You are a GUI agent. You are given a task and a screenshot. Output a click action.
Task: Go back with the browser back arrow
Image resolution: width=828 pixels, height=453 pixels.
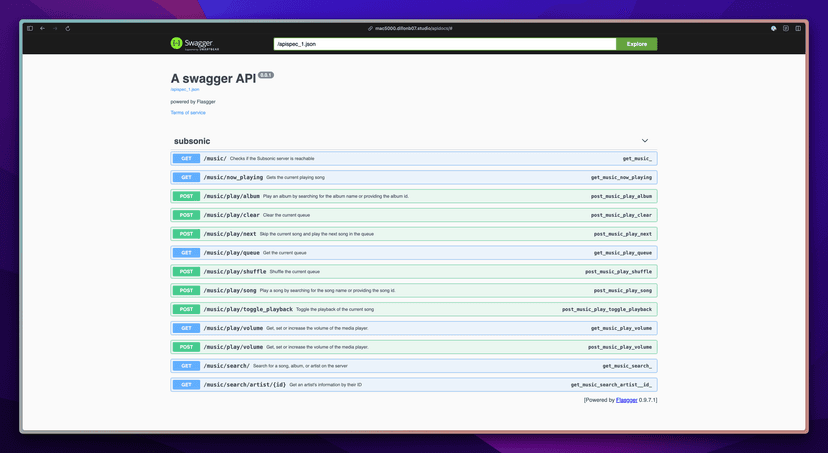[x=42, y=28]
